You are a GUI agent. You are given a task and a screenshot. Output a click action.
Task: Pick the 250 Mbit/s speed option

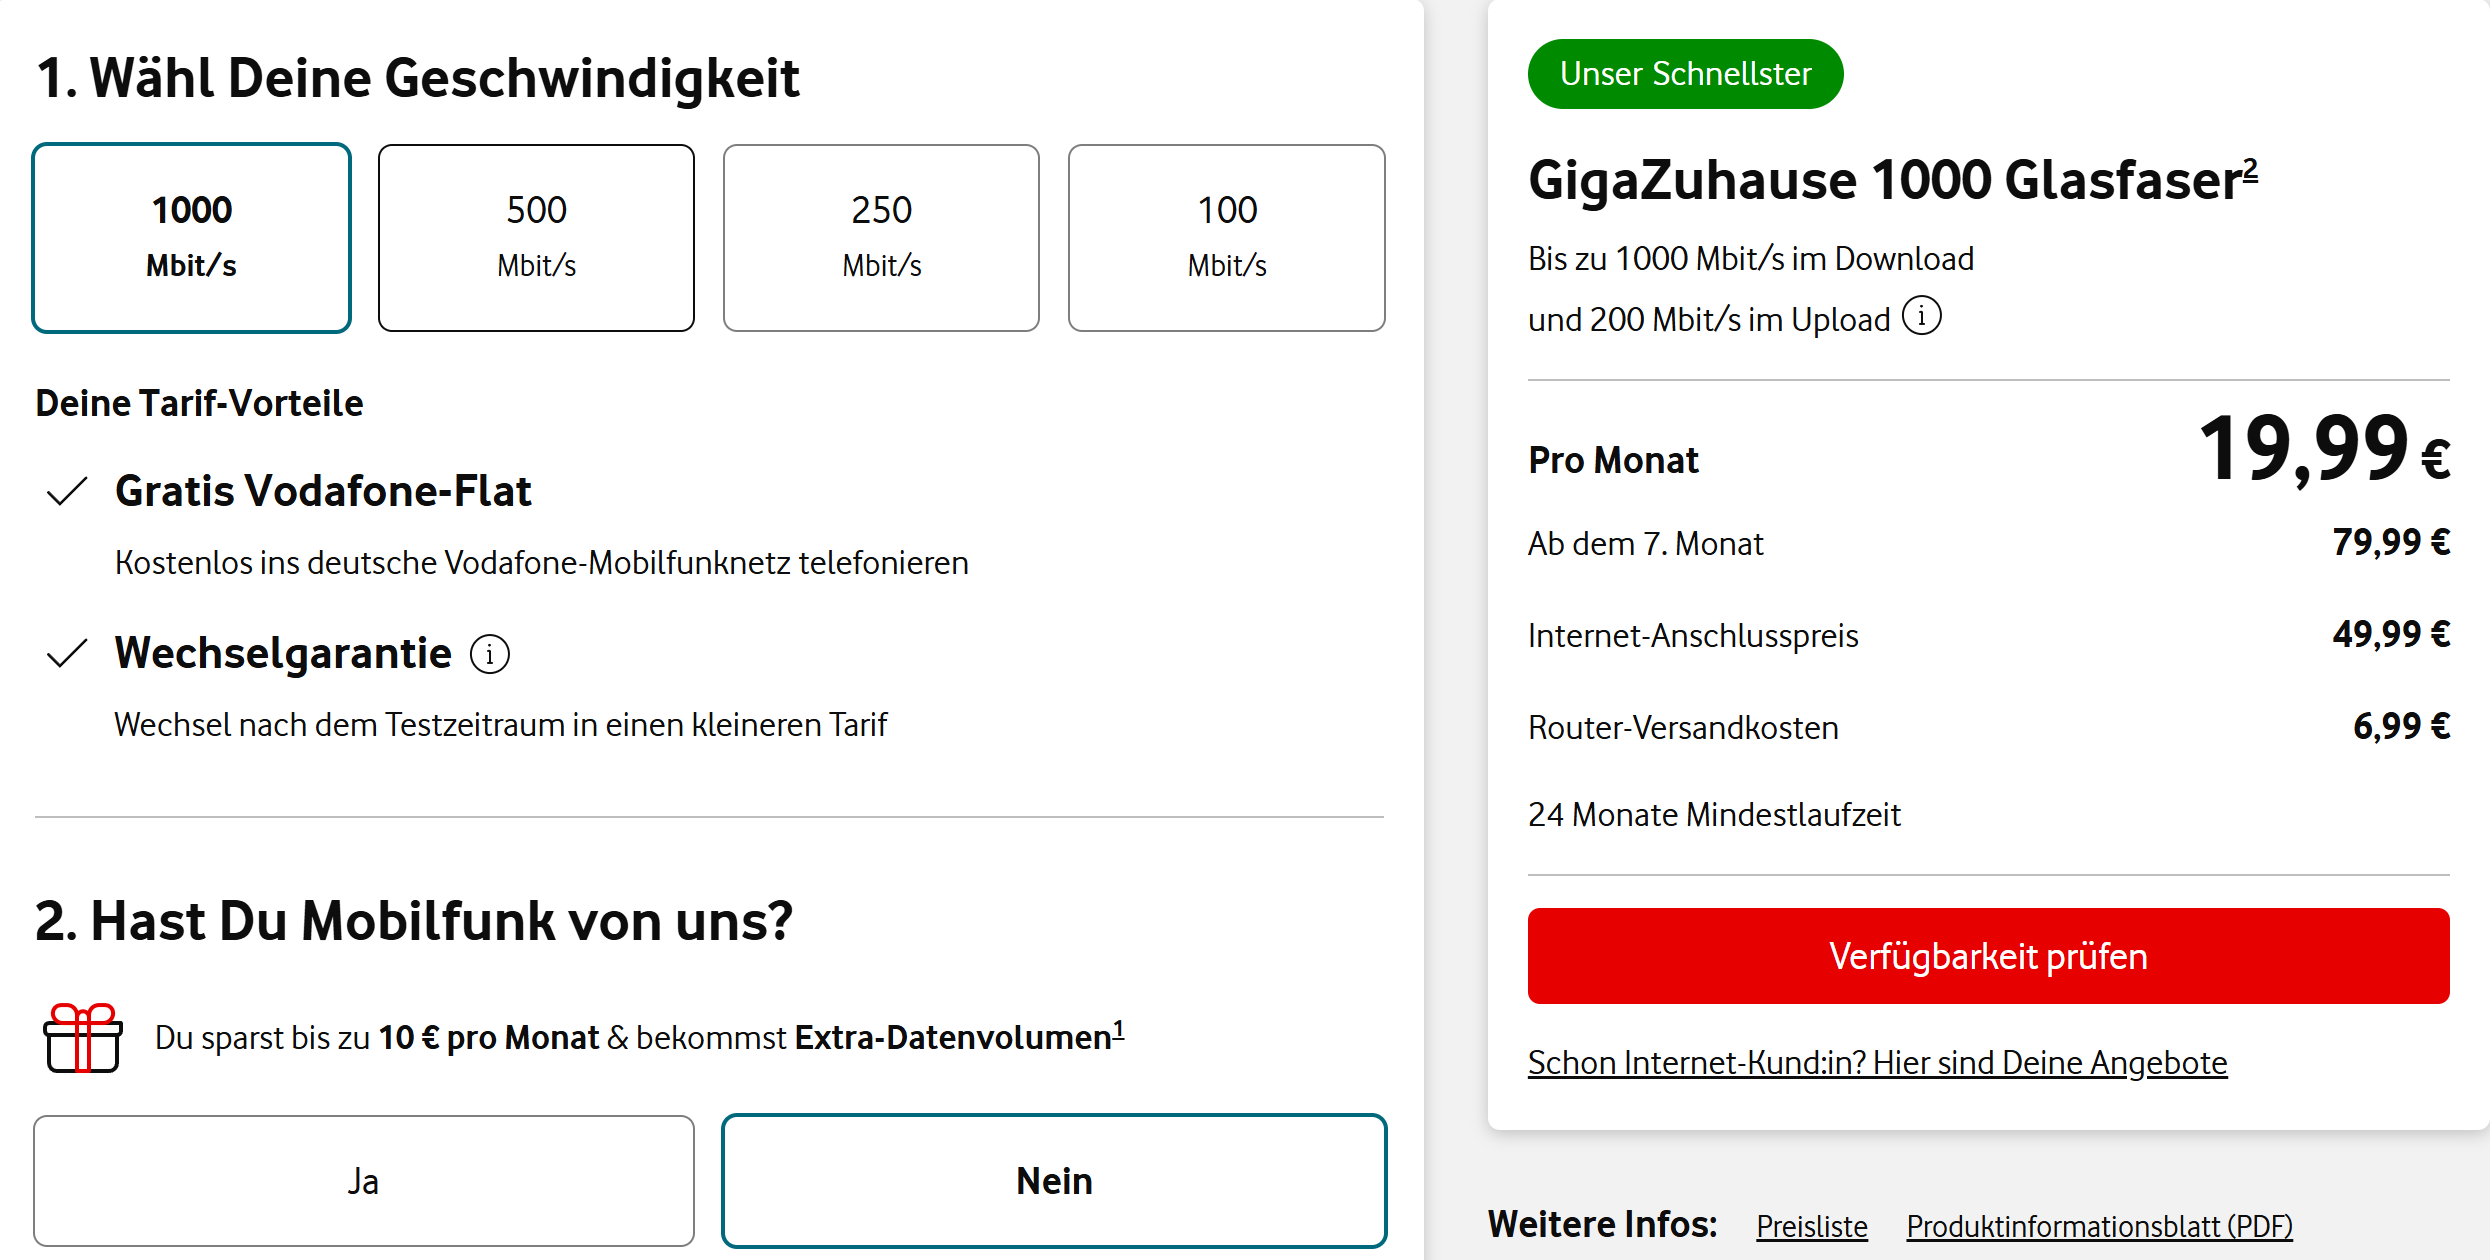[881, 238]
